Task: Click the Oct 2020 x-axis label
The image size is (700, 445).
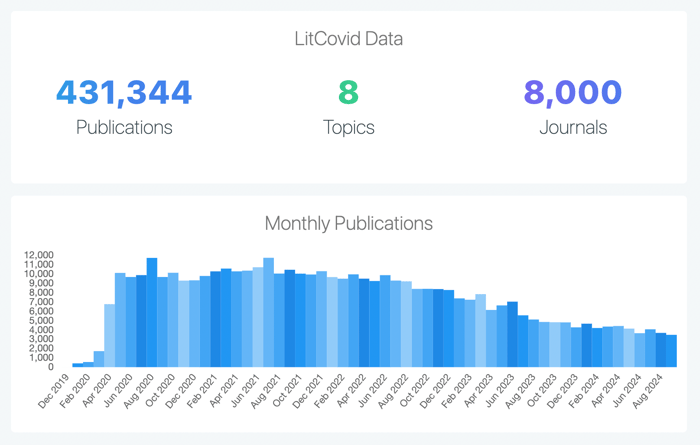Action: [160, 391]
